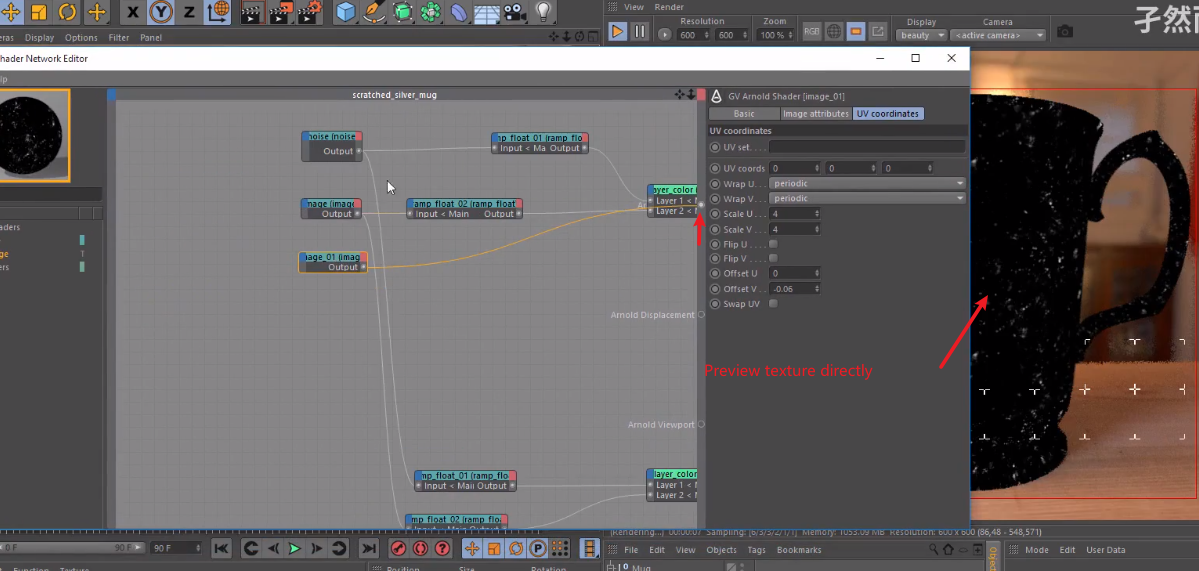Open the Display beauty dropdown
The width and height of the screenshot is (1199, 571).
point(921,35)
